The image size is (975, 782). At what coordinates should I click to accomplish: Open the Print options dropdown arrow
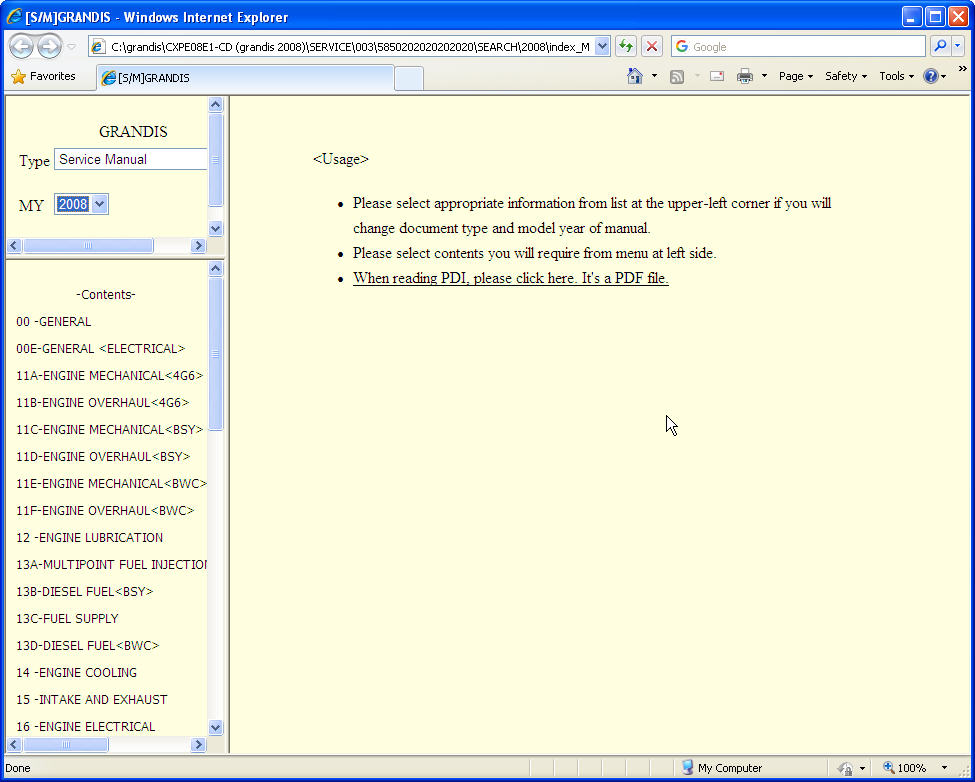point(764,76)
